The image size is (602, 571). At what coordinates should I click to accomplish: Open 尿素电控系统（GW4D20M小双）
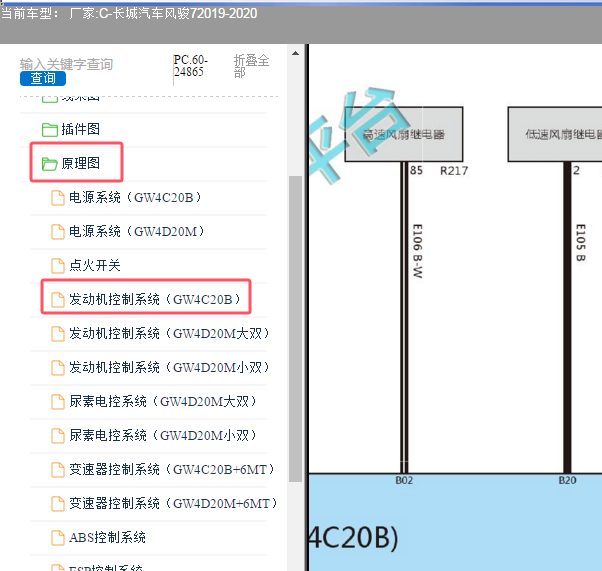tap(163, 435)
